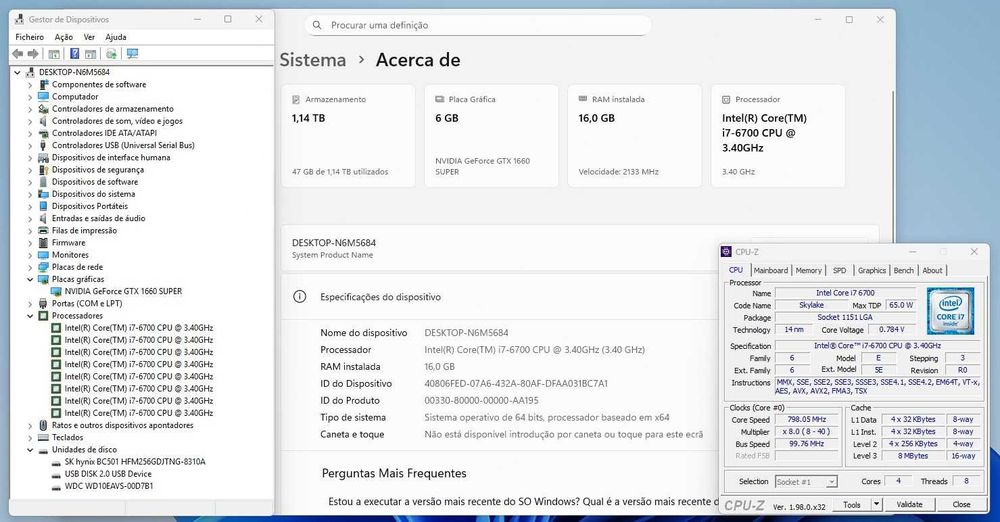Viewport: 1000px width, 522px height.
Task: Expand Controladores de armazenamento node
Action: [x=30, y=109]
